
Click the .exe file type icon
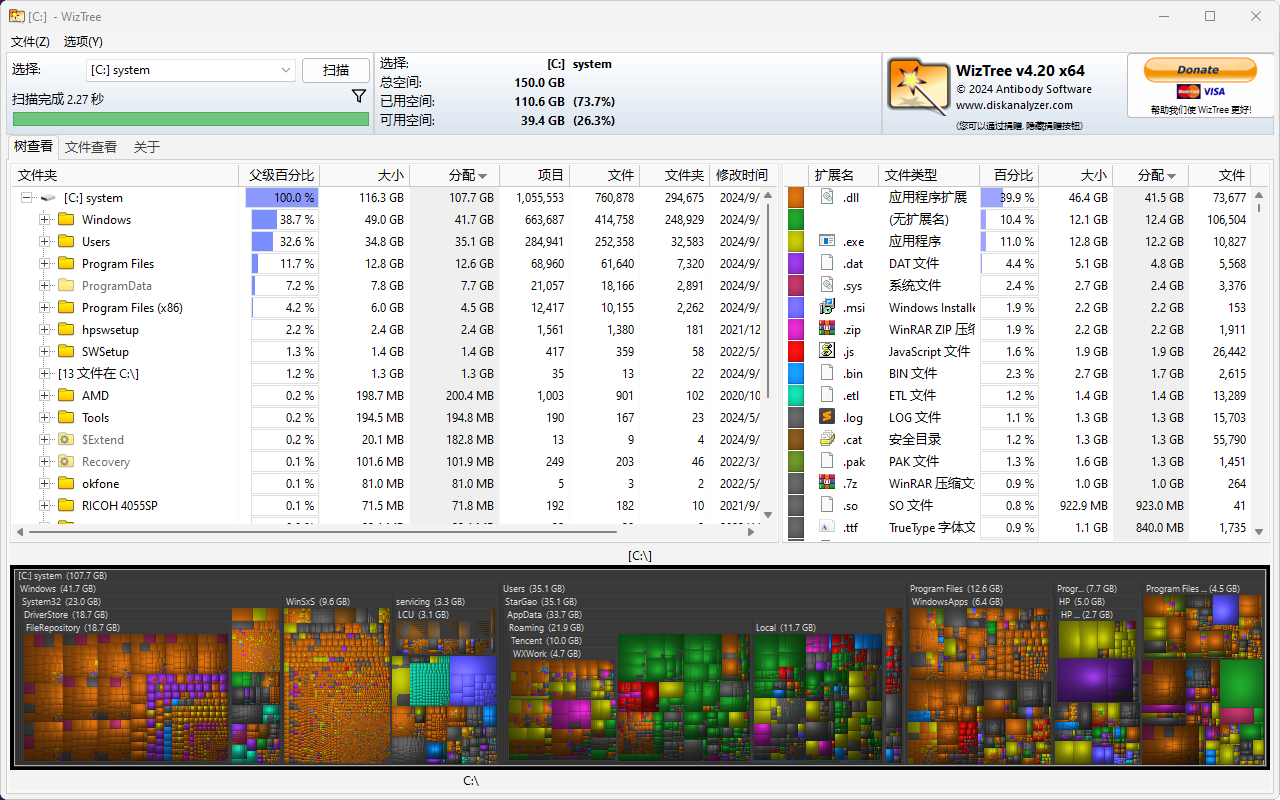(x=827, y=242)
